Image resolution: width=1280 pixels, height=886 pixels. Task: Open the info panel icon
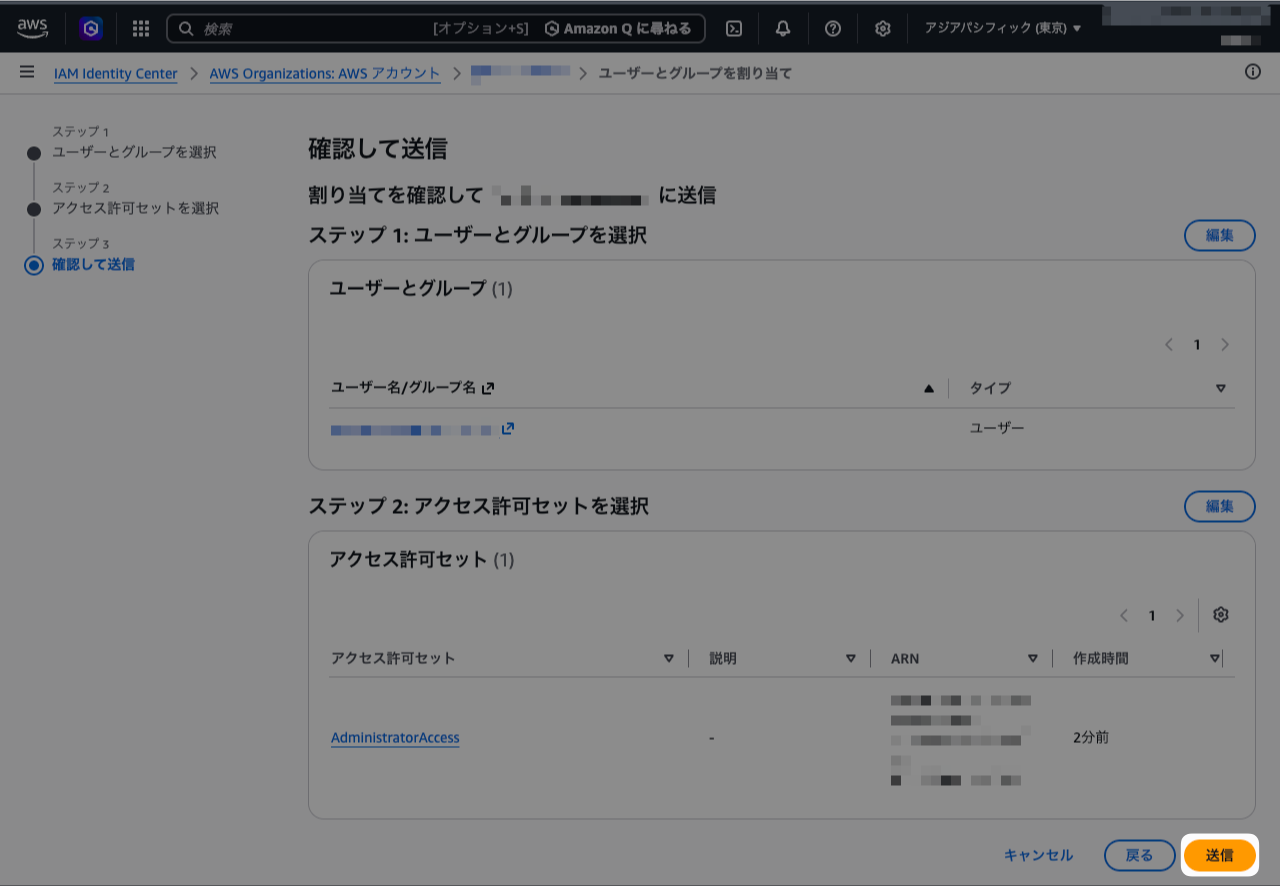(x=1252, y=72)
